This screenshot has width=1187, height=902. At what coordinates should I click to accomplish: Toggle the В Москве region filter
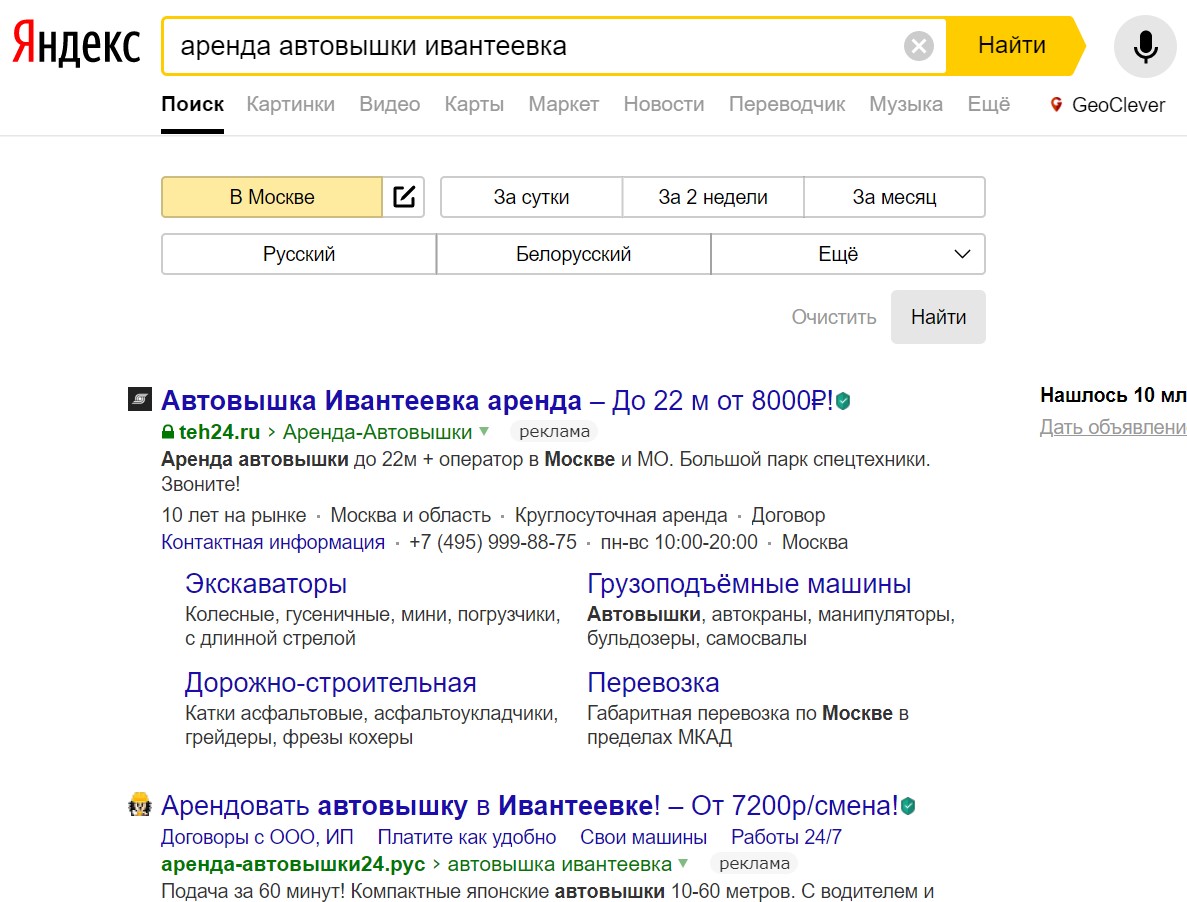coord(272,198)
